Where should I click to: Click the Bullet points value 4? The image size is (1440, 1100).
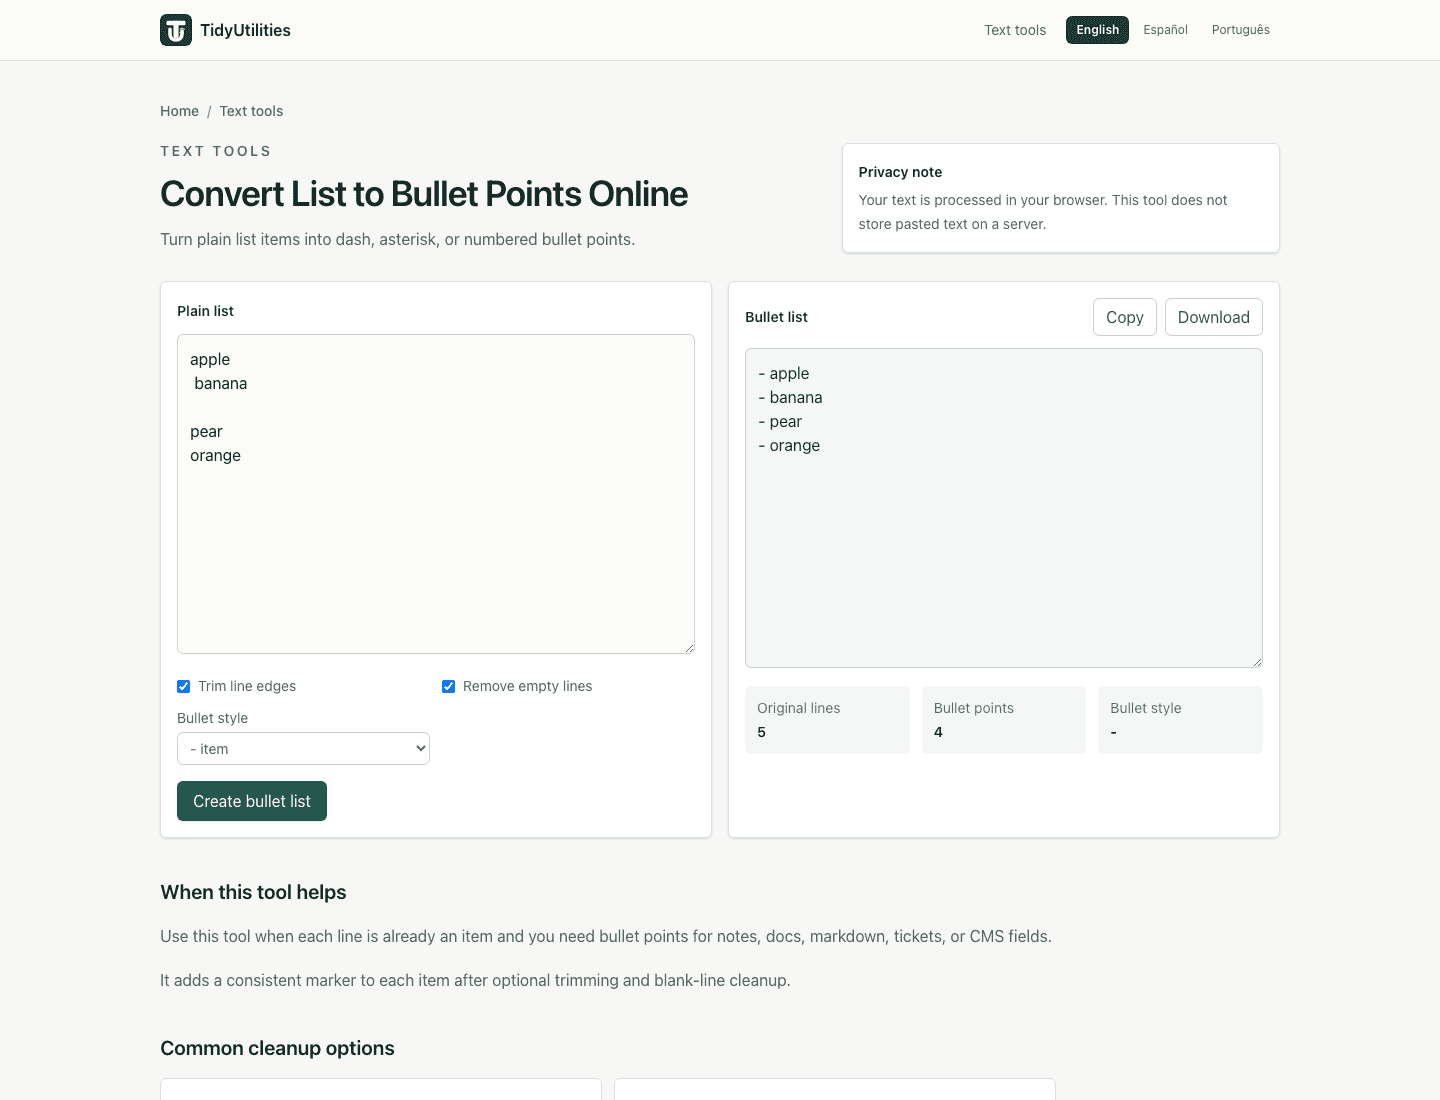[x=938, y=732]
